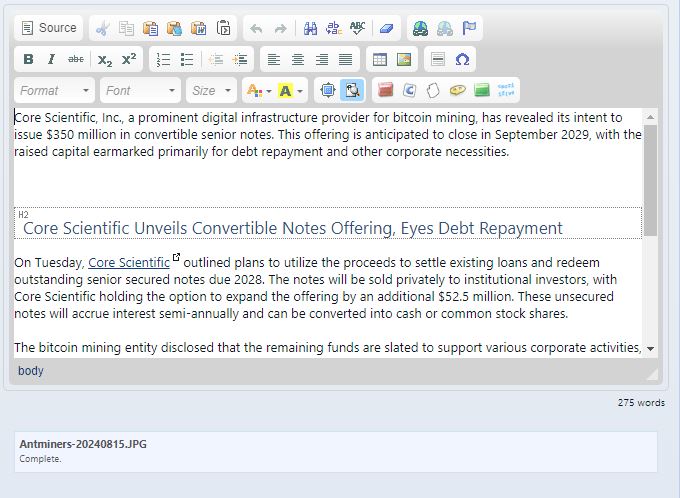Click the Core Scientific hyperlink

click(x=129, y=263)
